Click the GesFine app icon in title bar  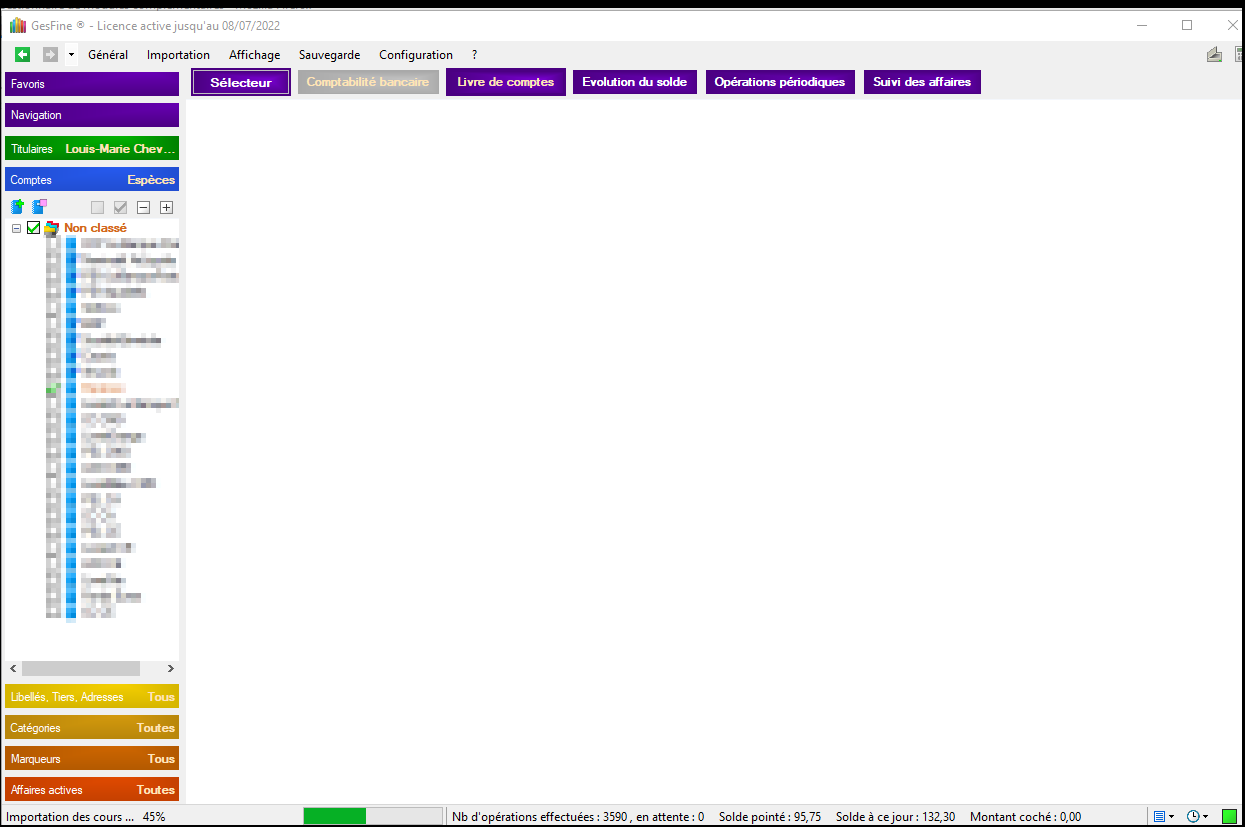click(18, 25)
